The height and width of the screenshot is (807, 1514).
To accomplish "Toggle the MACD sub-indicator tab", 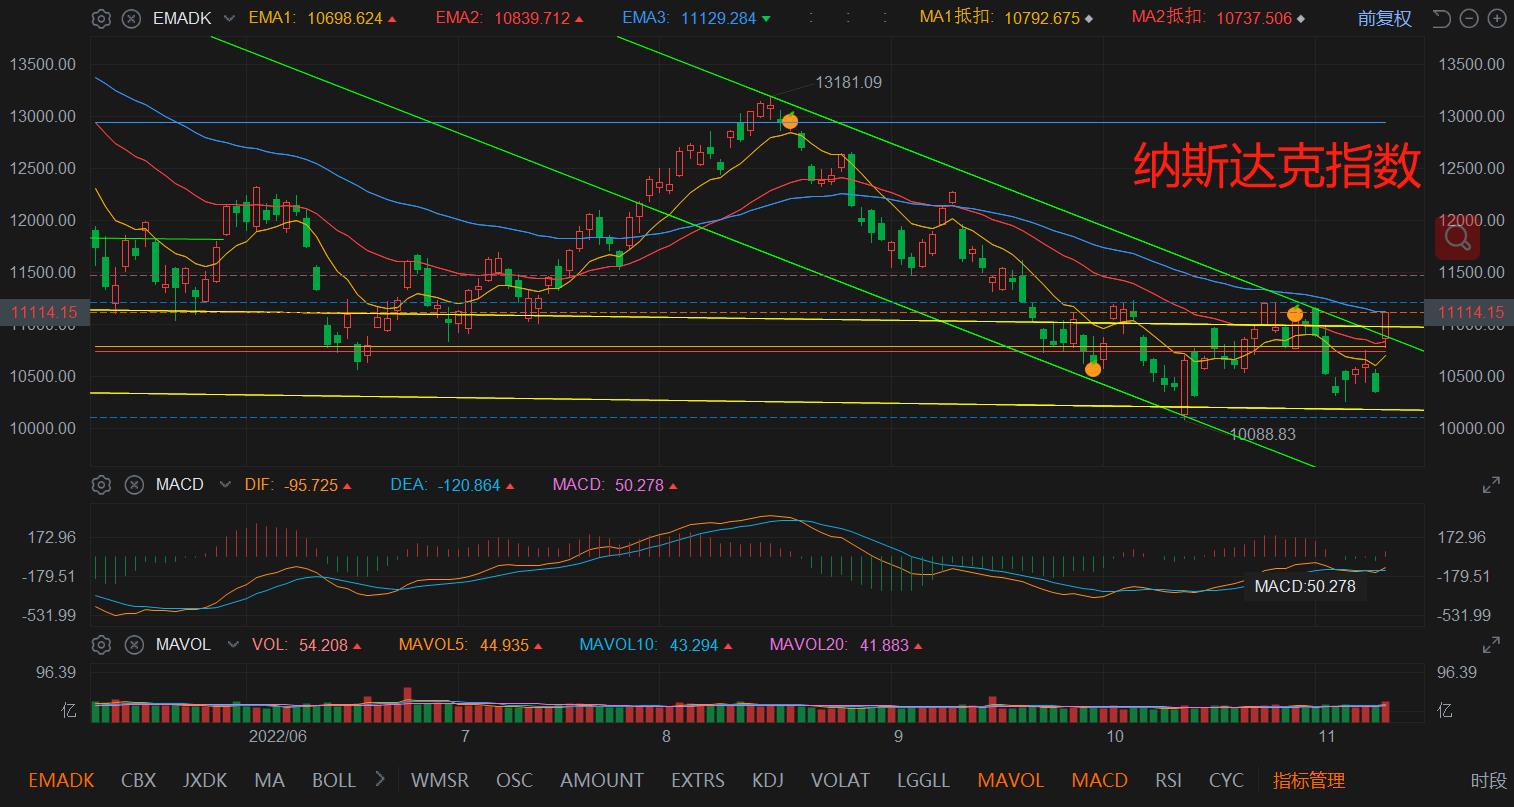I will (1100, 780).
